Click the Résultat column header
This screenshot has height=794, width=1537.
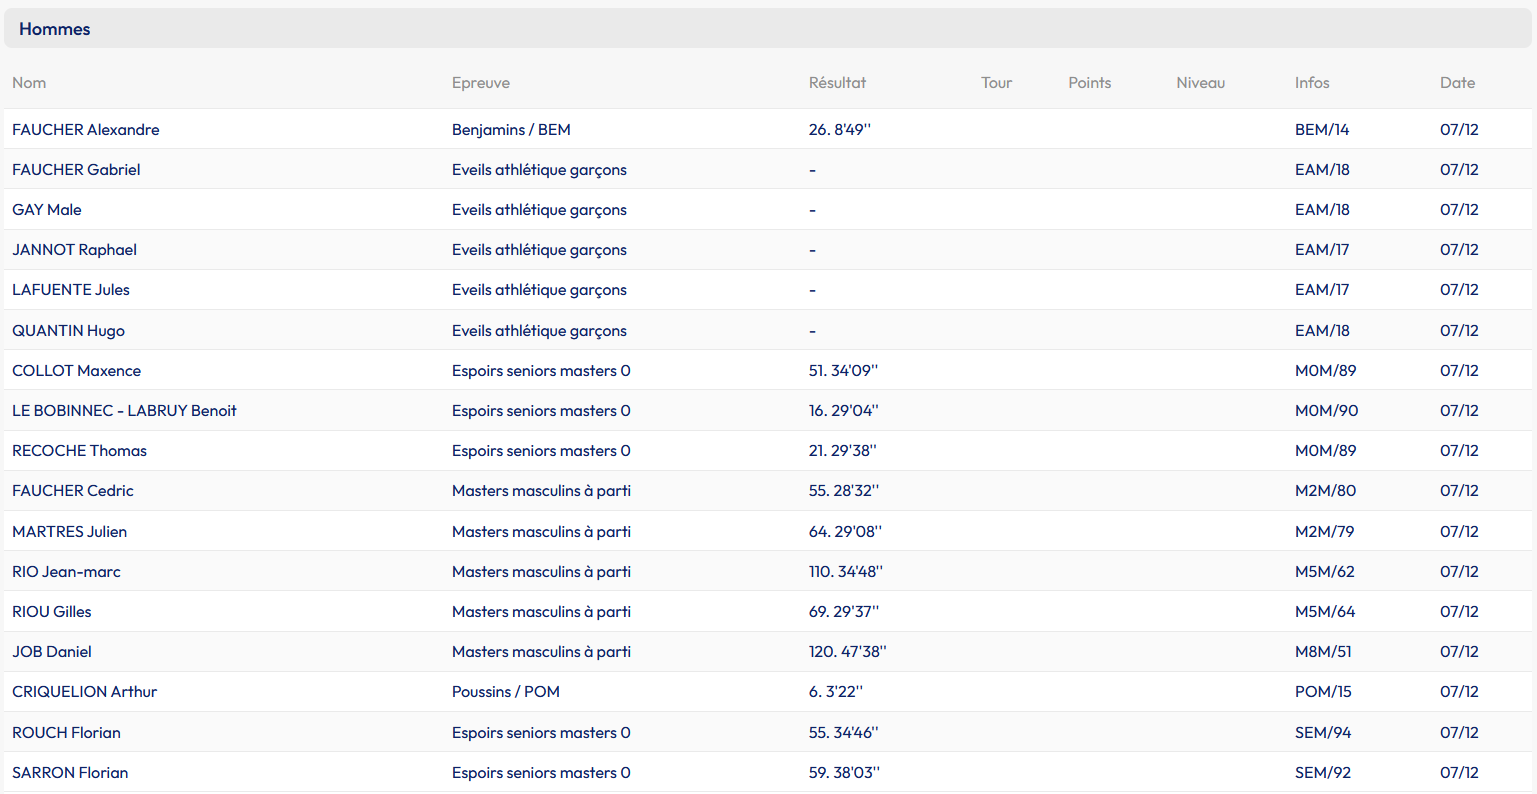coord(837,83)
